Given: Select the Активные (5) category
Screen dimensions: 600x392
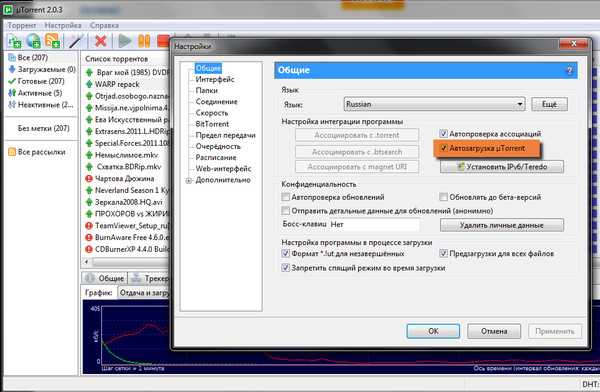Looking at the screenshot, I should coord(35,93).
